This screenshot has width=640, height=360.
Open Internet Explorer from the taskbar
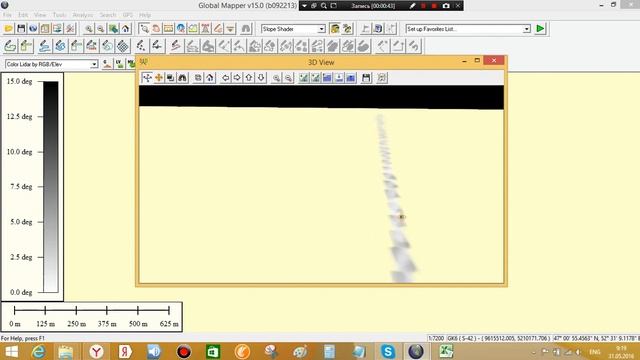pyautogui.click(x=38, y=351)
